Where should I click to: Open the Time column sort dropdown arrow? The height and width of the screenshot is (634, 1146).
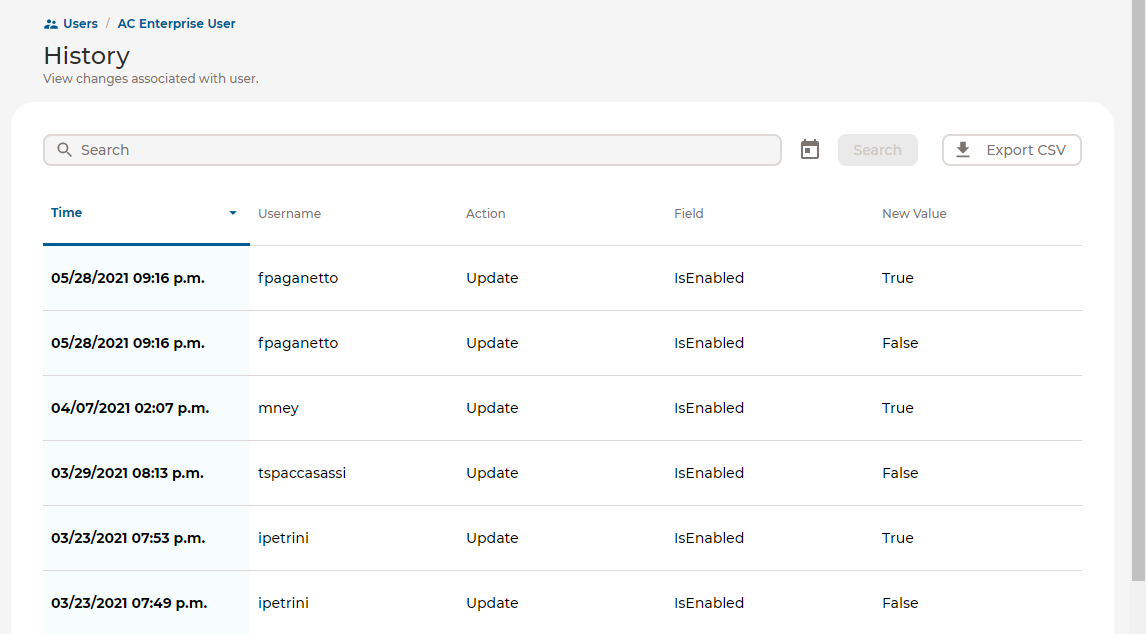(x=232, y=213)
